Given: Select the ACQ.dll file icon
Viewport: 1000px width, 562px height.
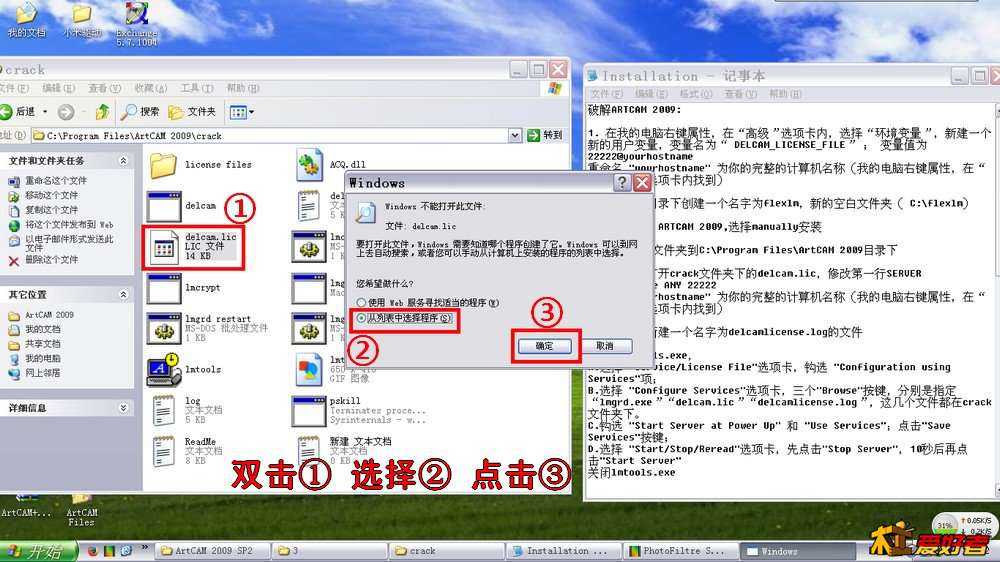Looking at the screenshot, I should click(x=309, y=165).
